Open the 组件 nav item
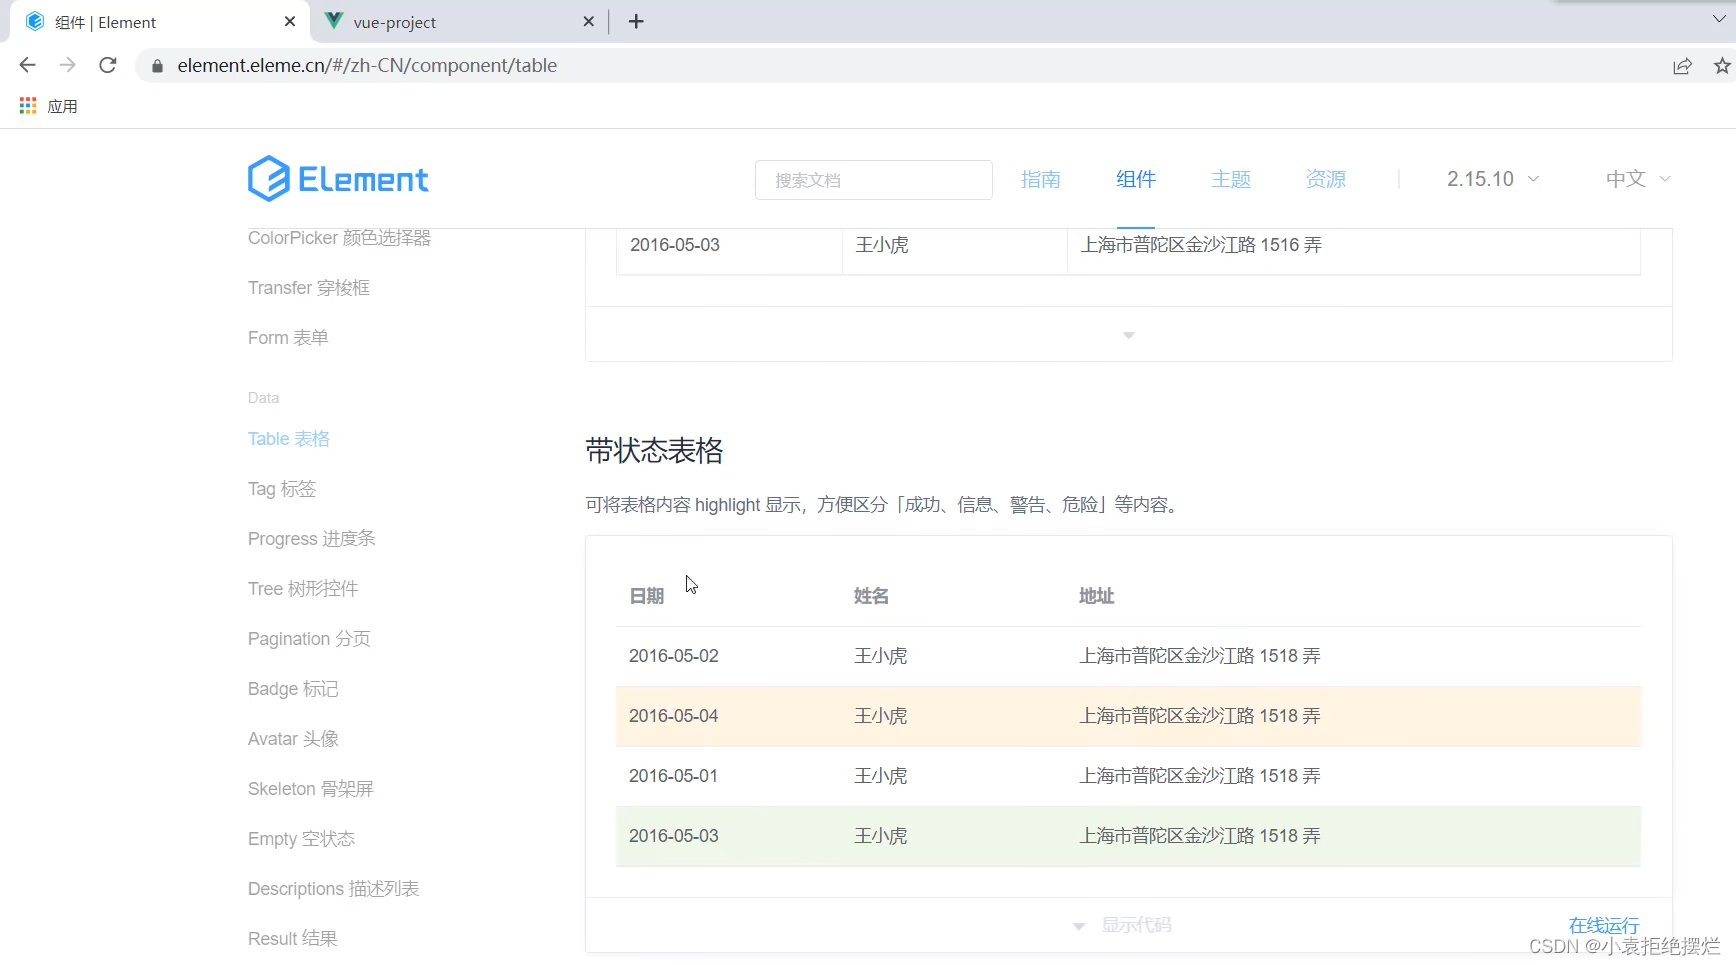 coord(1135,179)
